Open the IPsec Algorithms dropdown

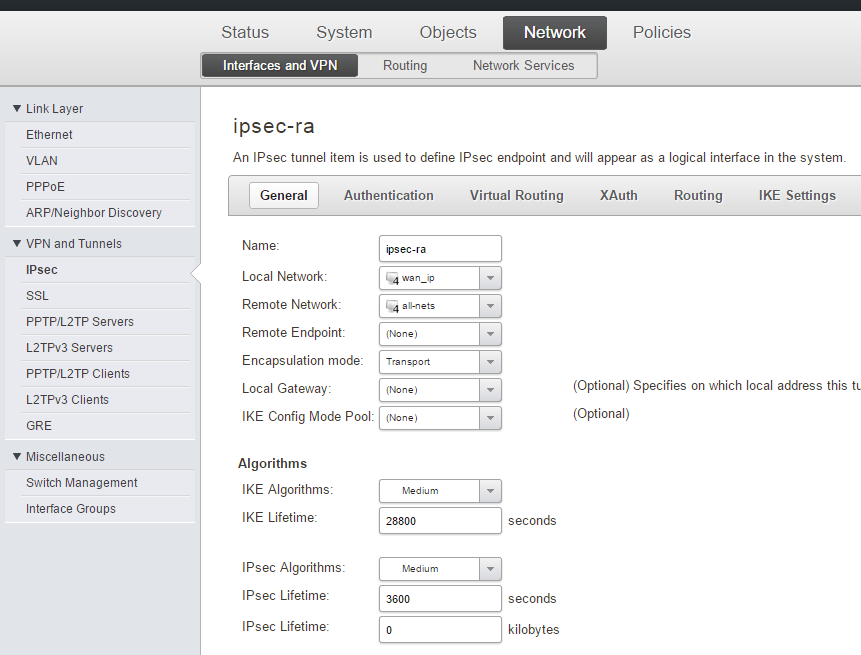[490, 569]
